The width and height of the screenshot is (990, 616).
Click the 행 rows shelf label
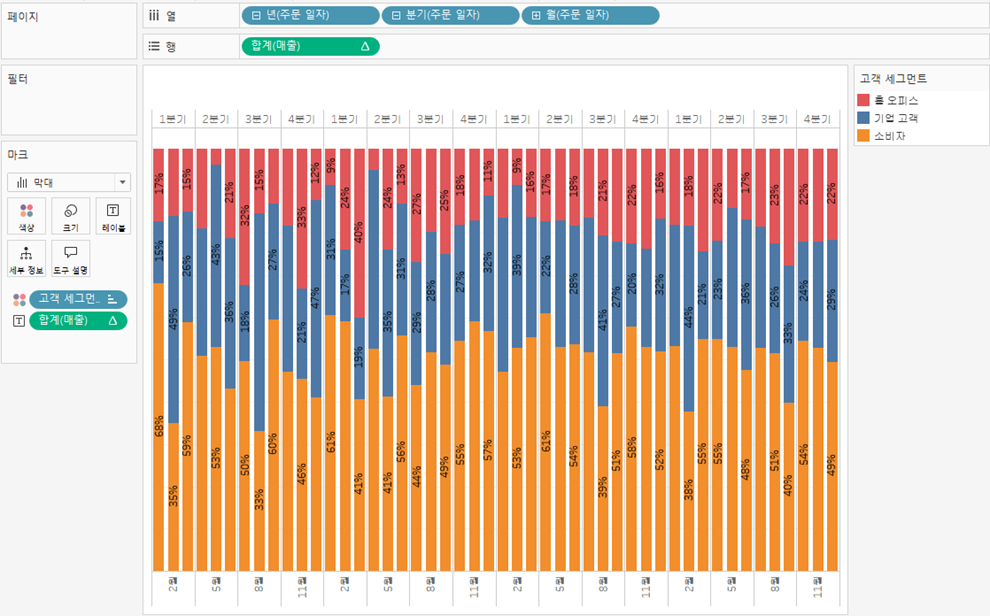coord(171,46)
